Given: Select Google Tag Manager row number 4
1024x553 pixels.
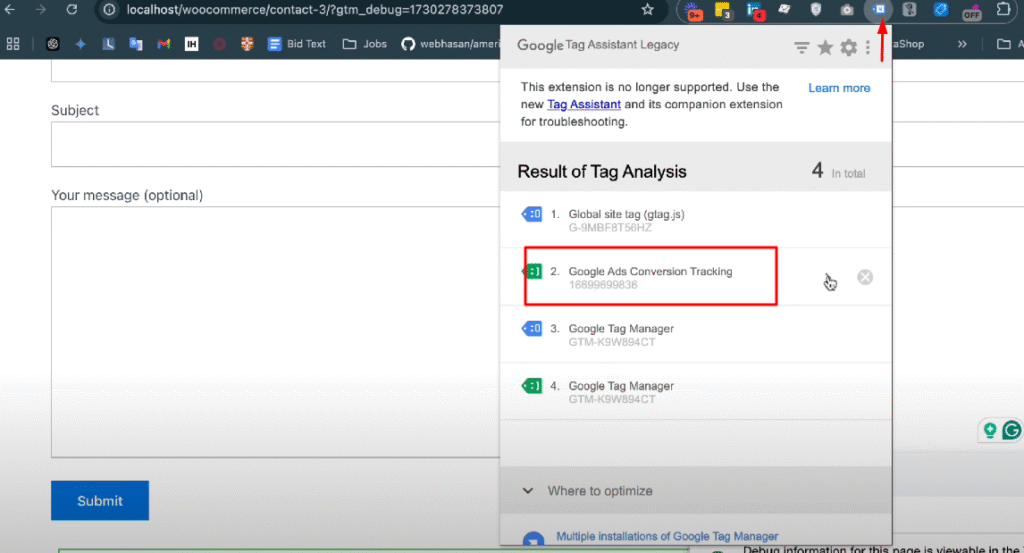Looking at the screenshot, I should pos(696,391).
